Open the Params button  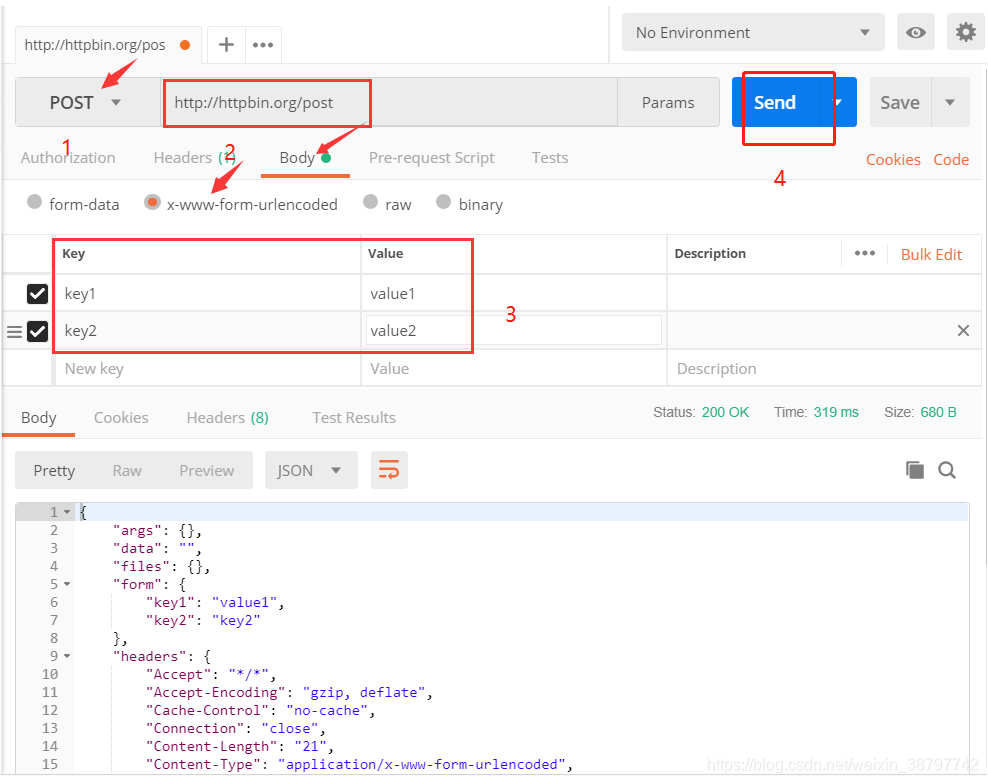pyautogui.click(x=668, y=102)
